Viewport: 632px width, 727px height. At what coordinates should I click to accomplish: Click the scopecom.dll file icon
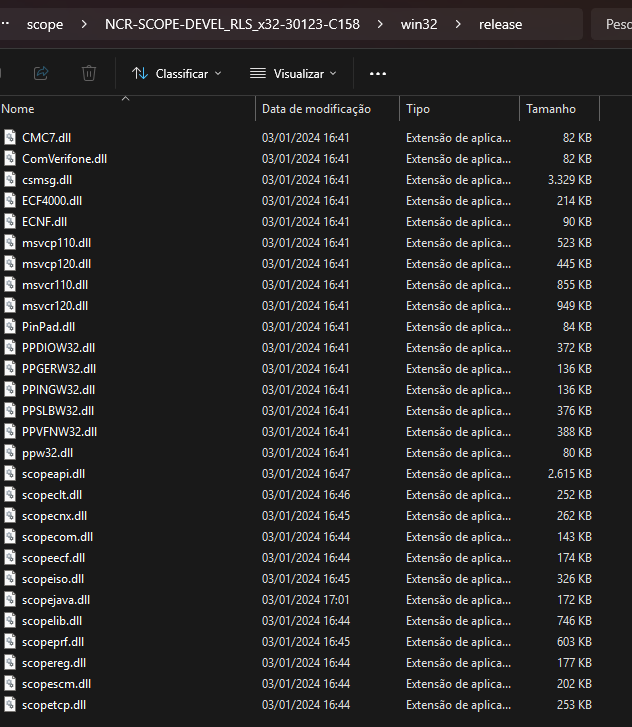tap(10, 537)
